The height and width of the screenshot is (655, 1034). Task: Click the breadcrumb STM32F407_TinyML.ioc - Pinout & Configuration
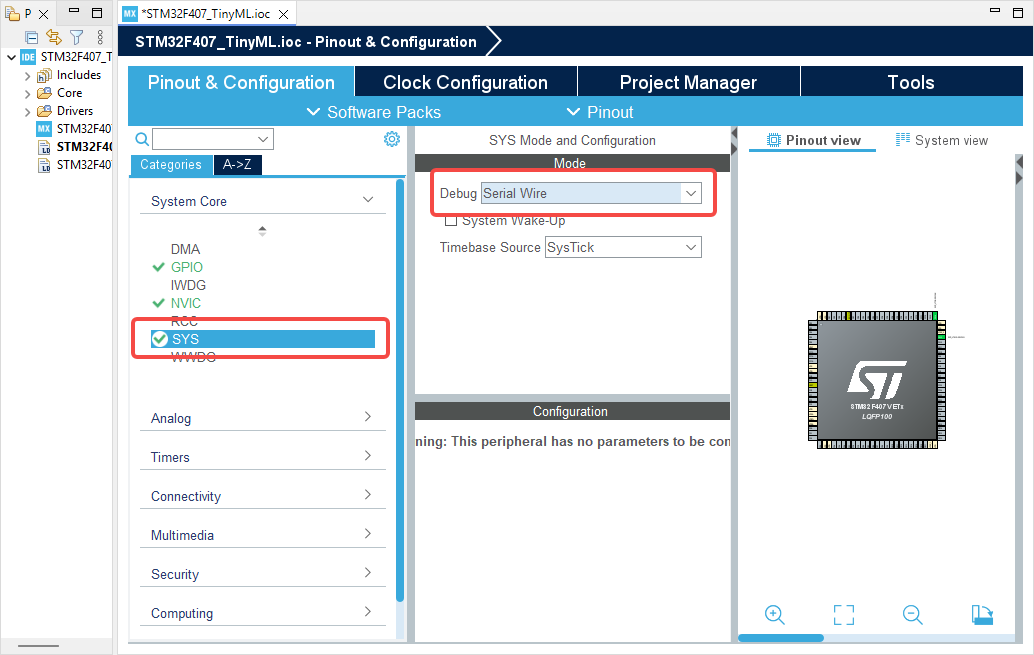[306, 42]
